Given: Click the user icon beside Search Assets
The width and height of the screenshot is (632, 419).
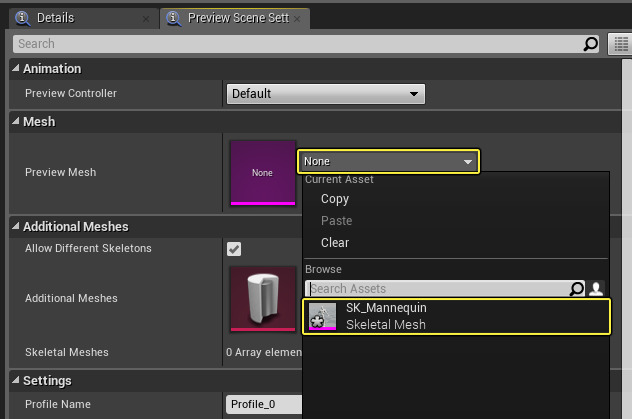Looking at the screenshot, I should pos(596,289).
